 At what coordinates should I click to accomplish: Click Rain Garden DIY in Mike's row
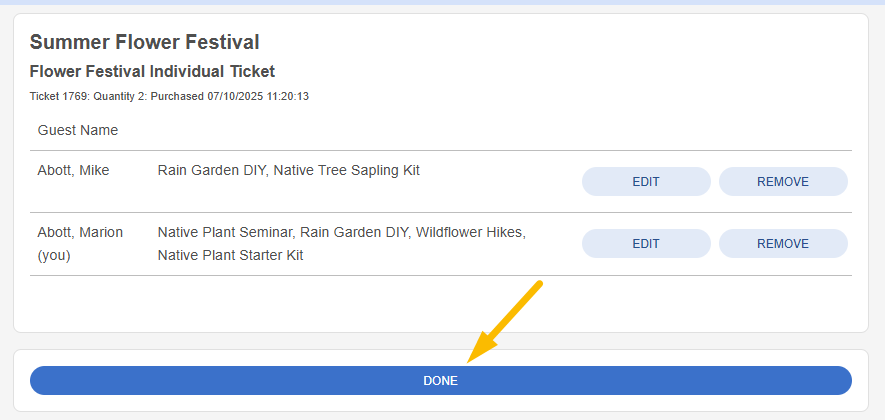pos(211,170)
